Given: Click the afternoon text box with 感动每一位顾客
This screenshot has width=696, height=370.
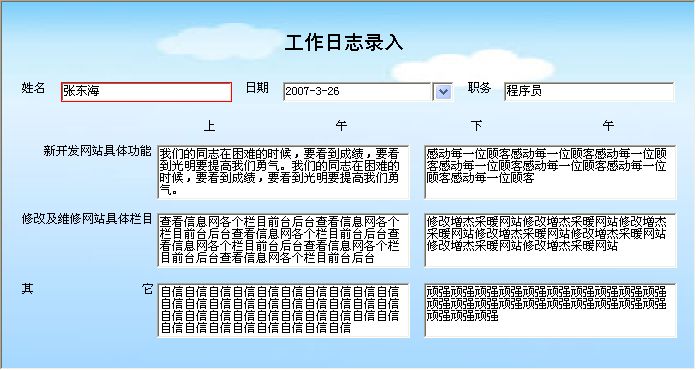Looking at the screenshot, I should coord(550,172).
